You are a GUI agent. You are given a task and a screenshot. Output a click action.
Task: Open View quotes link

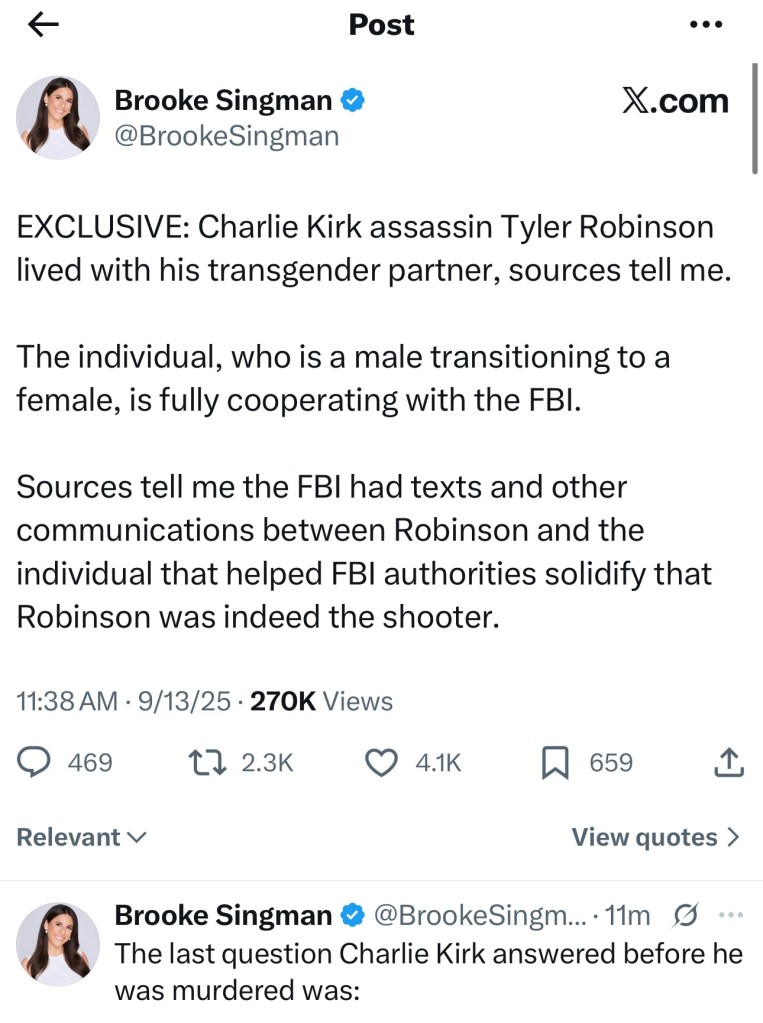[x=655, y=837]
